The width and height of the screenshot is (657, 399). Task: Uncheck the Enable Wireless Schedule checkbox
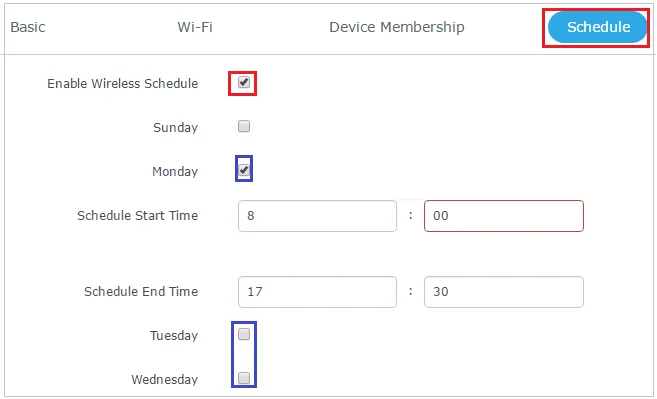tap(244, 82)
